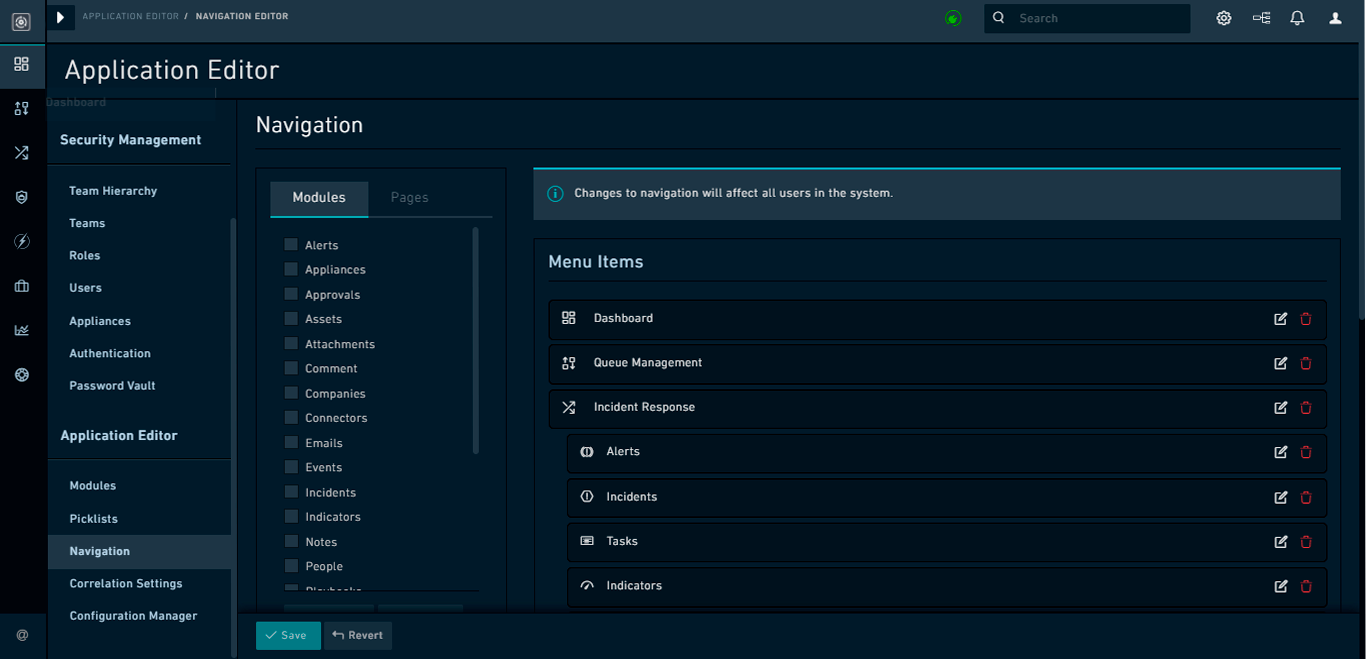Select the Incident Response arrows icon in sidebar
1366x659 pixels.
coord(22,152)
